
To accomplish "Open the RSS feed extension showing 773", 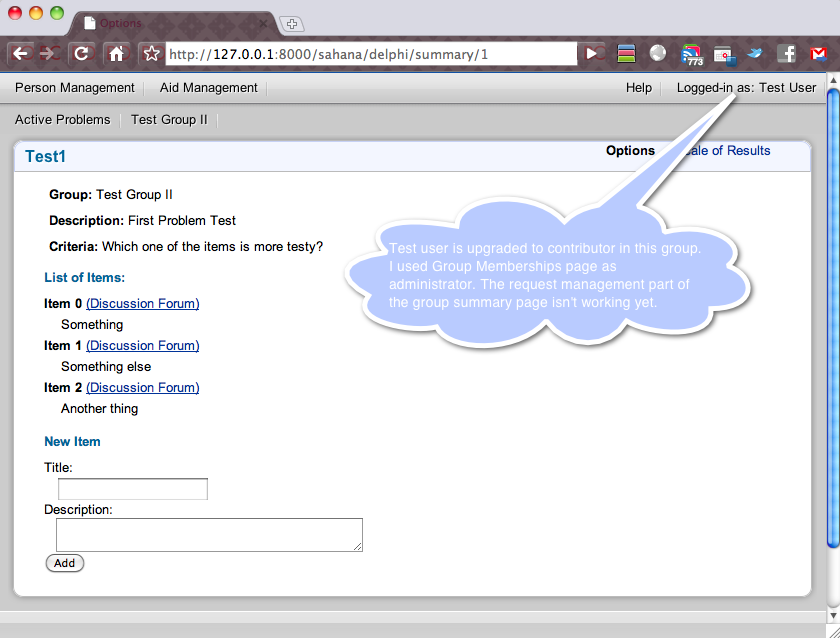I will coord(692,54).
